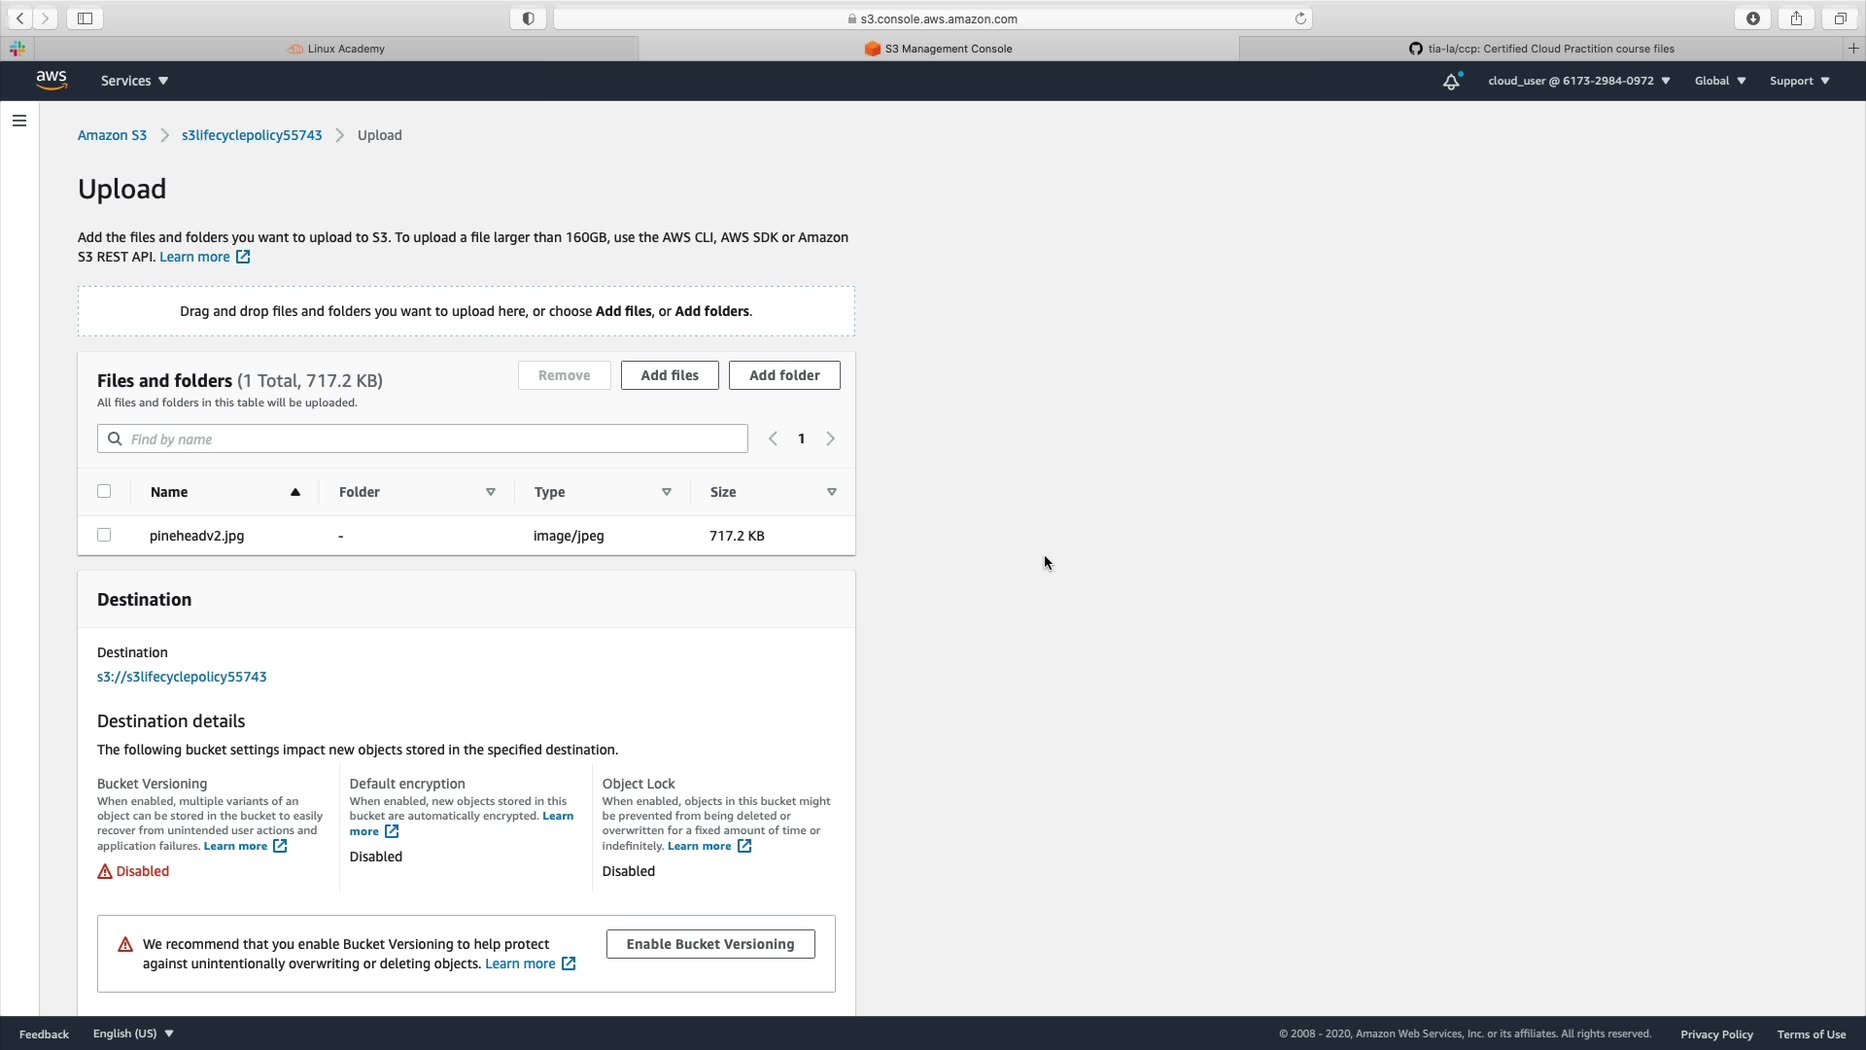This screenshot has width=1866, height=1050.
Task: Toggle the Safari sidebar icon
Action: [85, 18]
